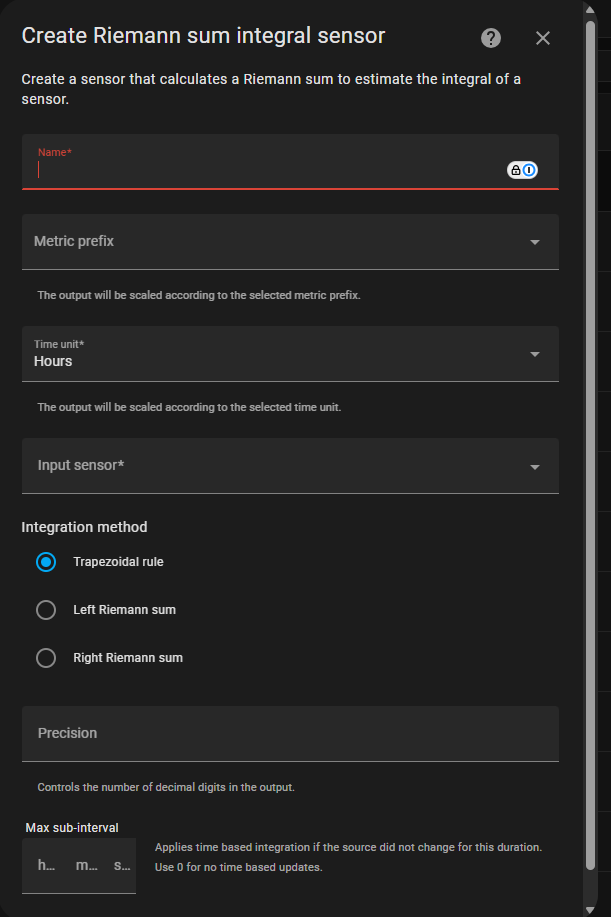
Task: Click the seconds box under Max sub-interval
Action: 121,866
